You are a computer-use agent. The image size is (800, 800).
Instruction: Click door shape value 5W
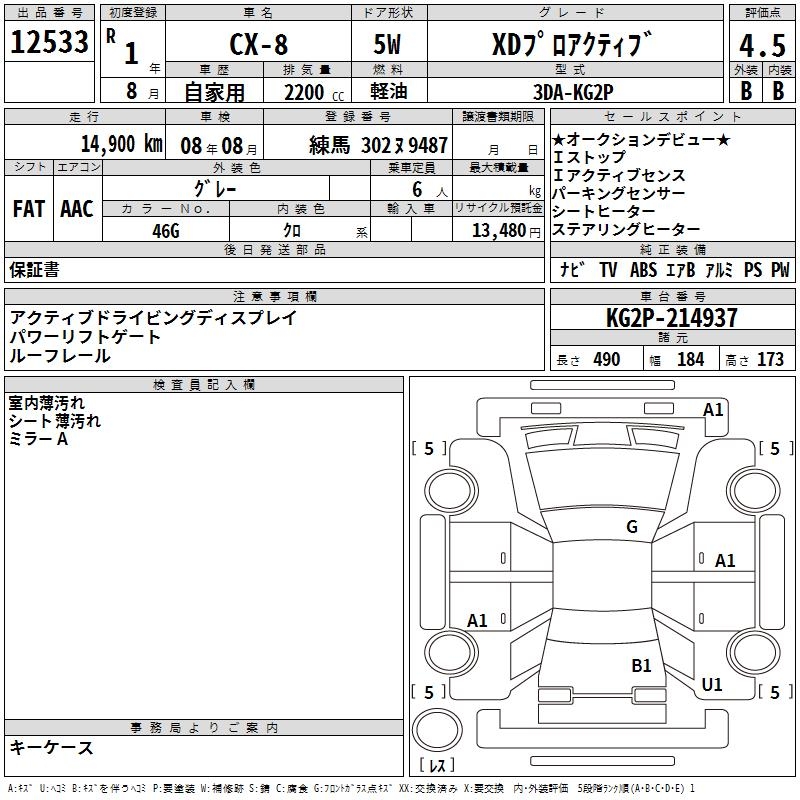click(387, 44)
